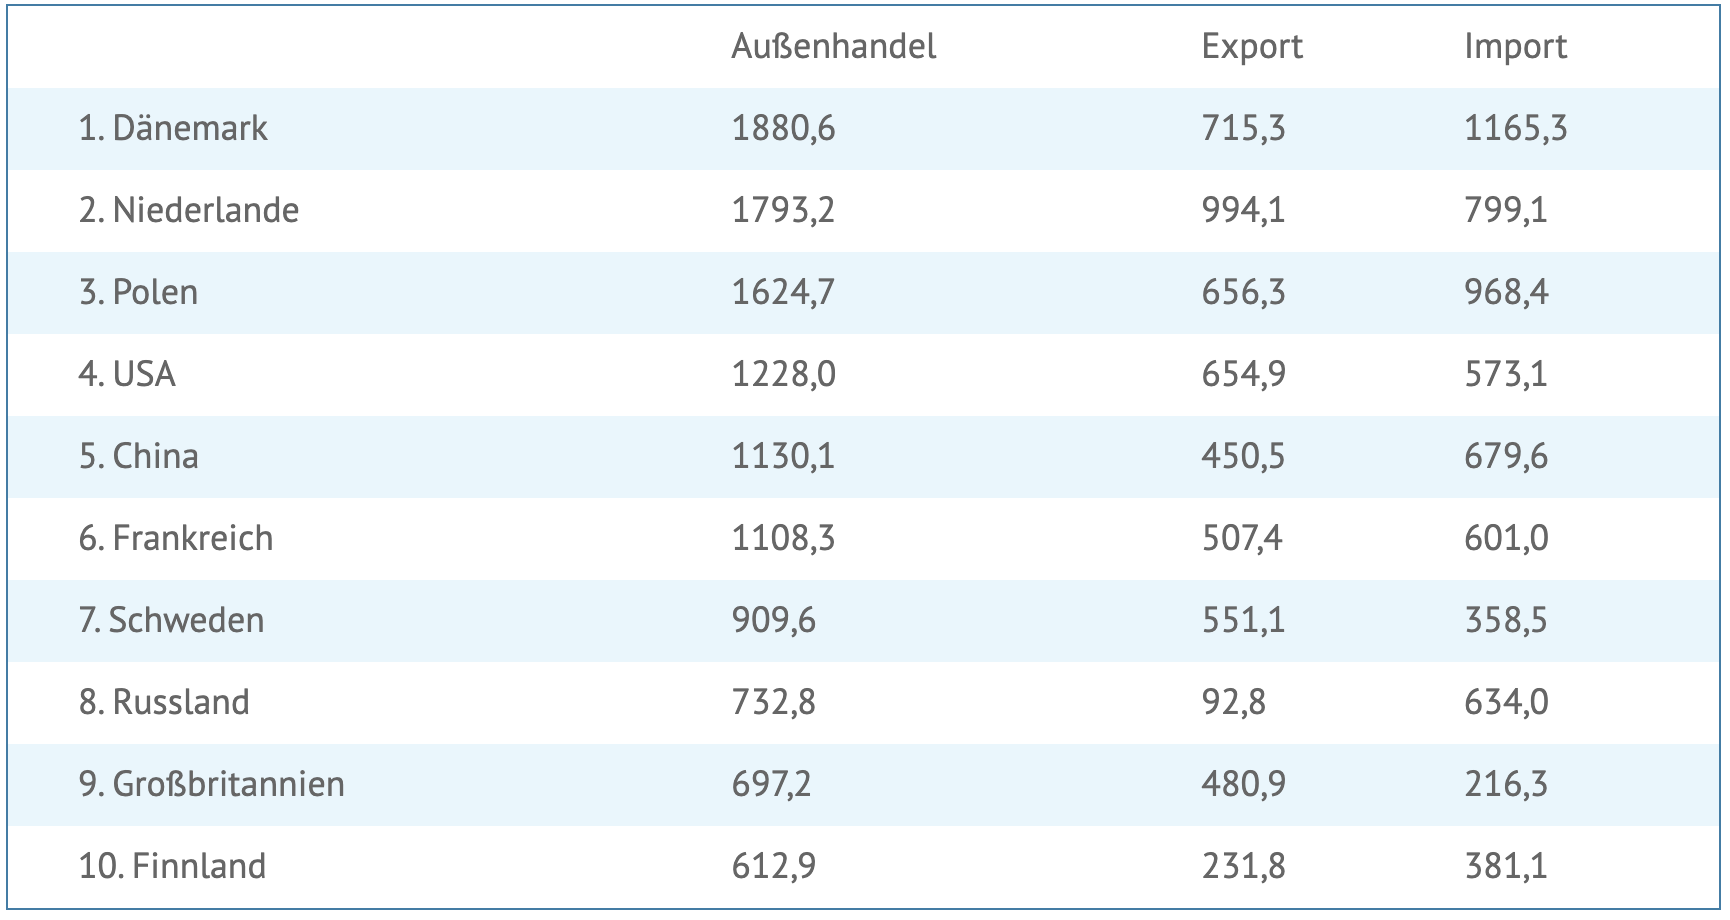Click Polen's Import value 968,4
Image resolution: width=1730 pixels, height=920 pixels.
[x=1506, y=292]
